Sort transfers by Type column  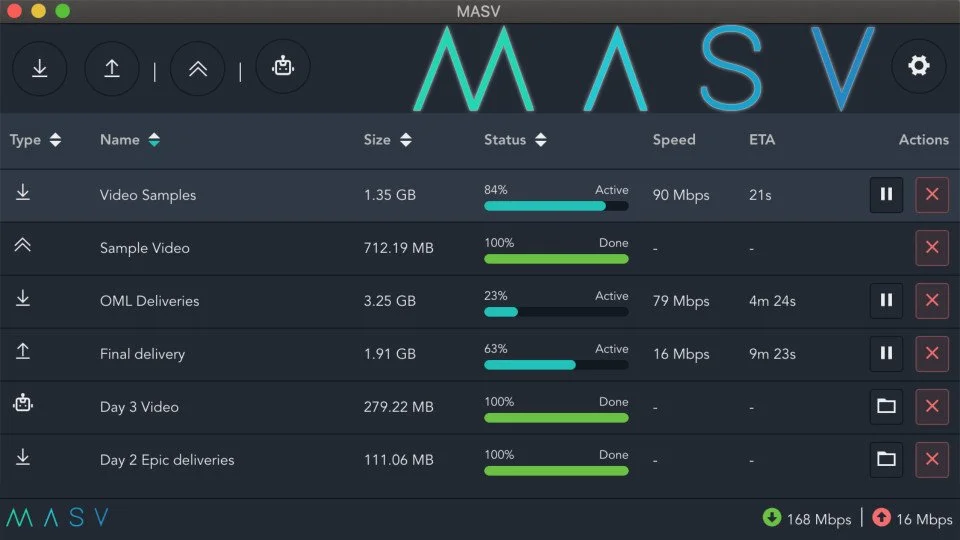36,140
